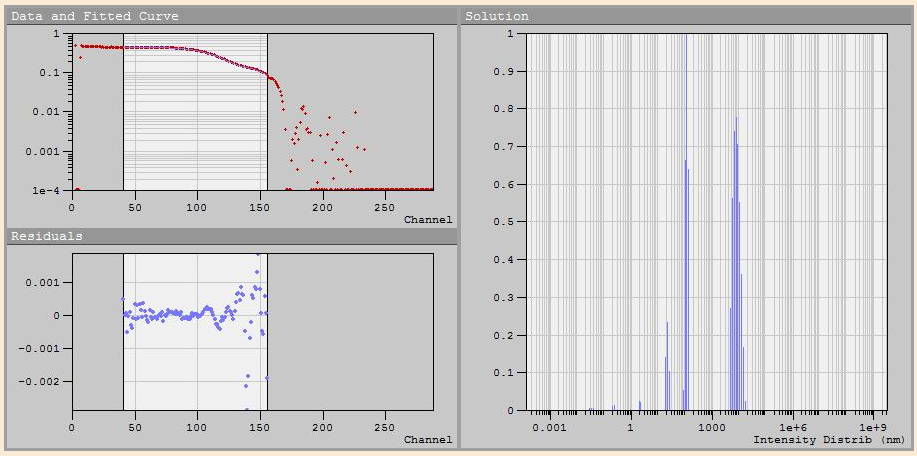This screenshot has width=917, height=456.
Task: Click the tallest peak bar in the Solution plot
Action: point(687,222)
